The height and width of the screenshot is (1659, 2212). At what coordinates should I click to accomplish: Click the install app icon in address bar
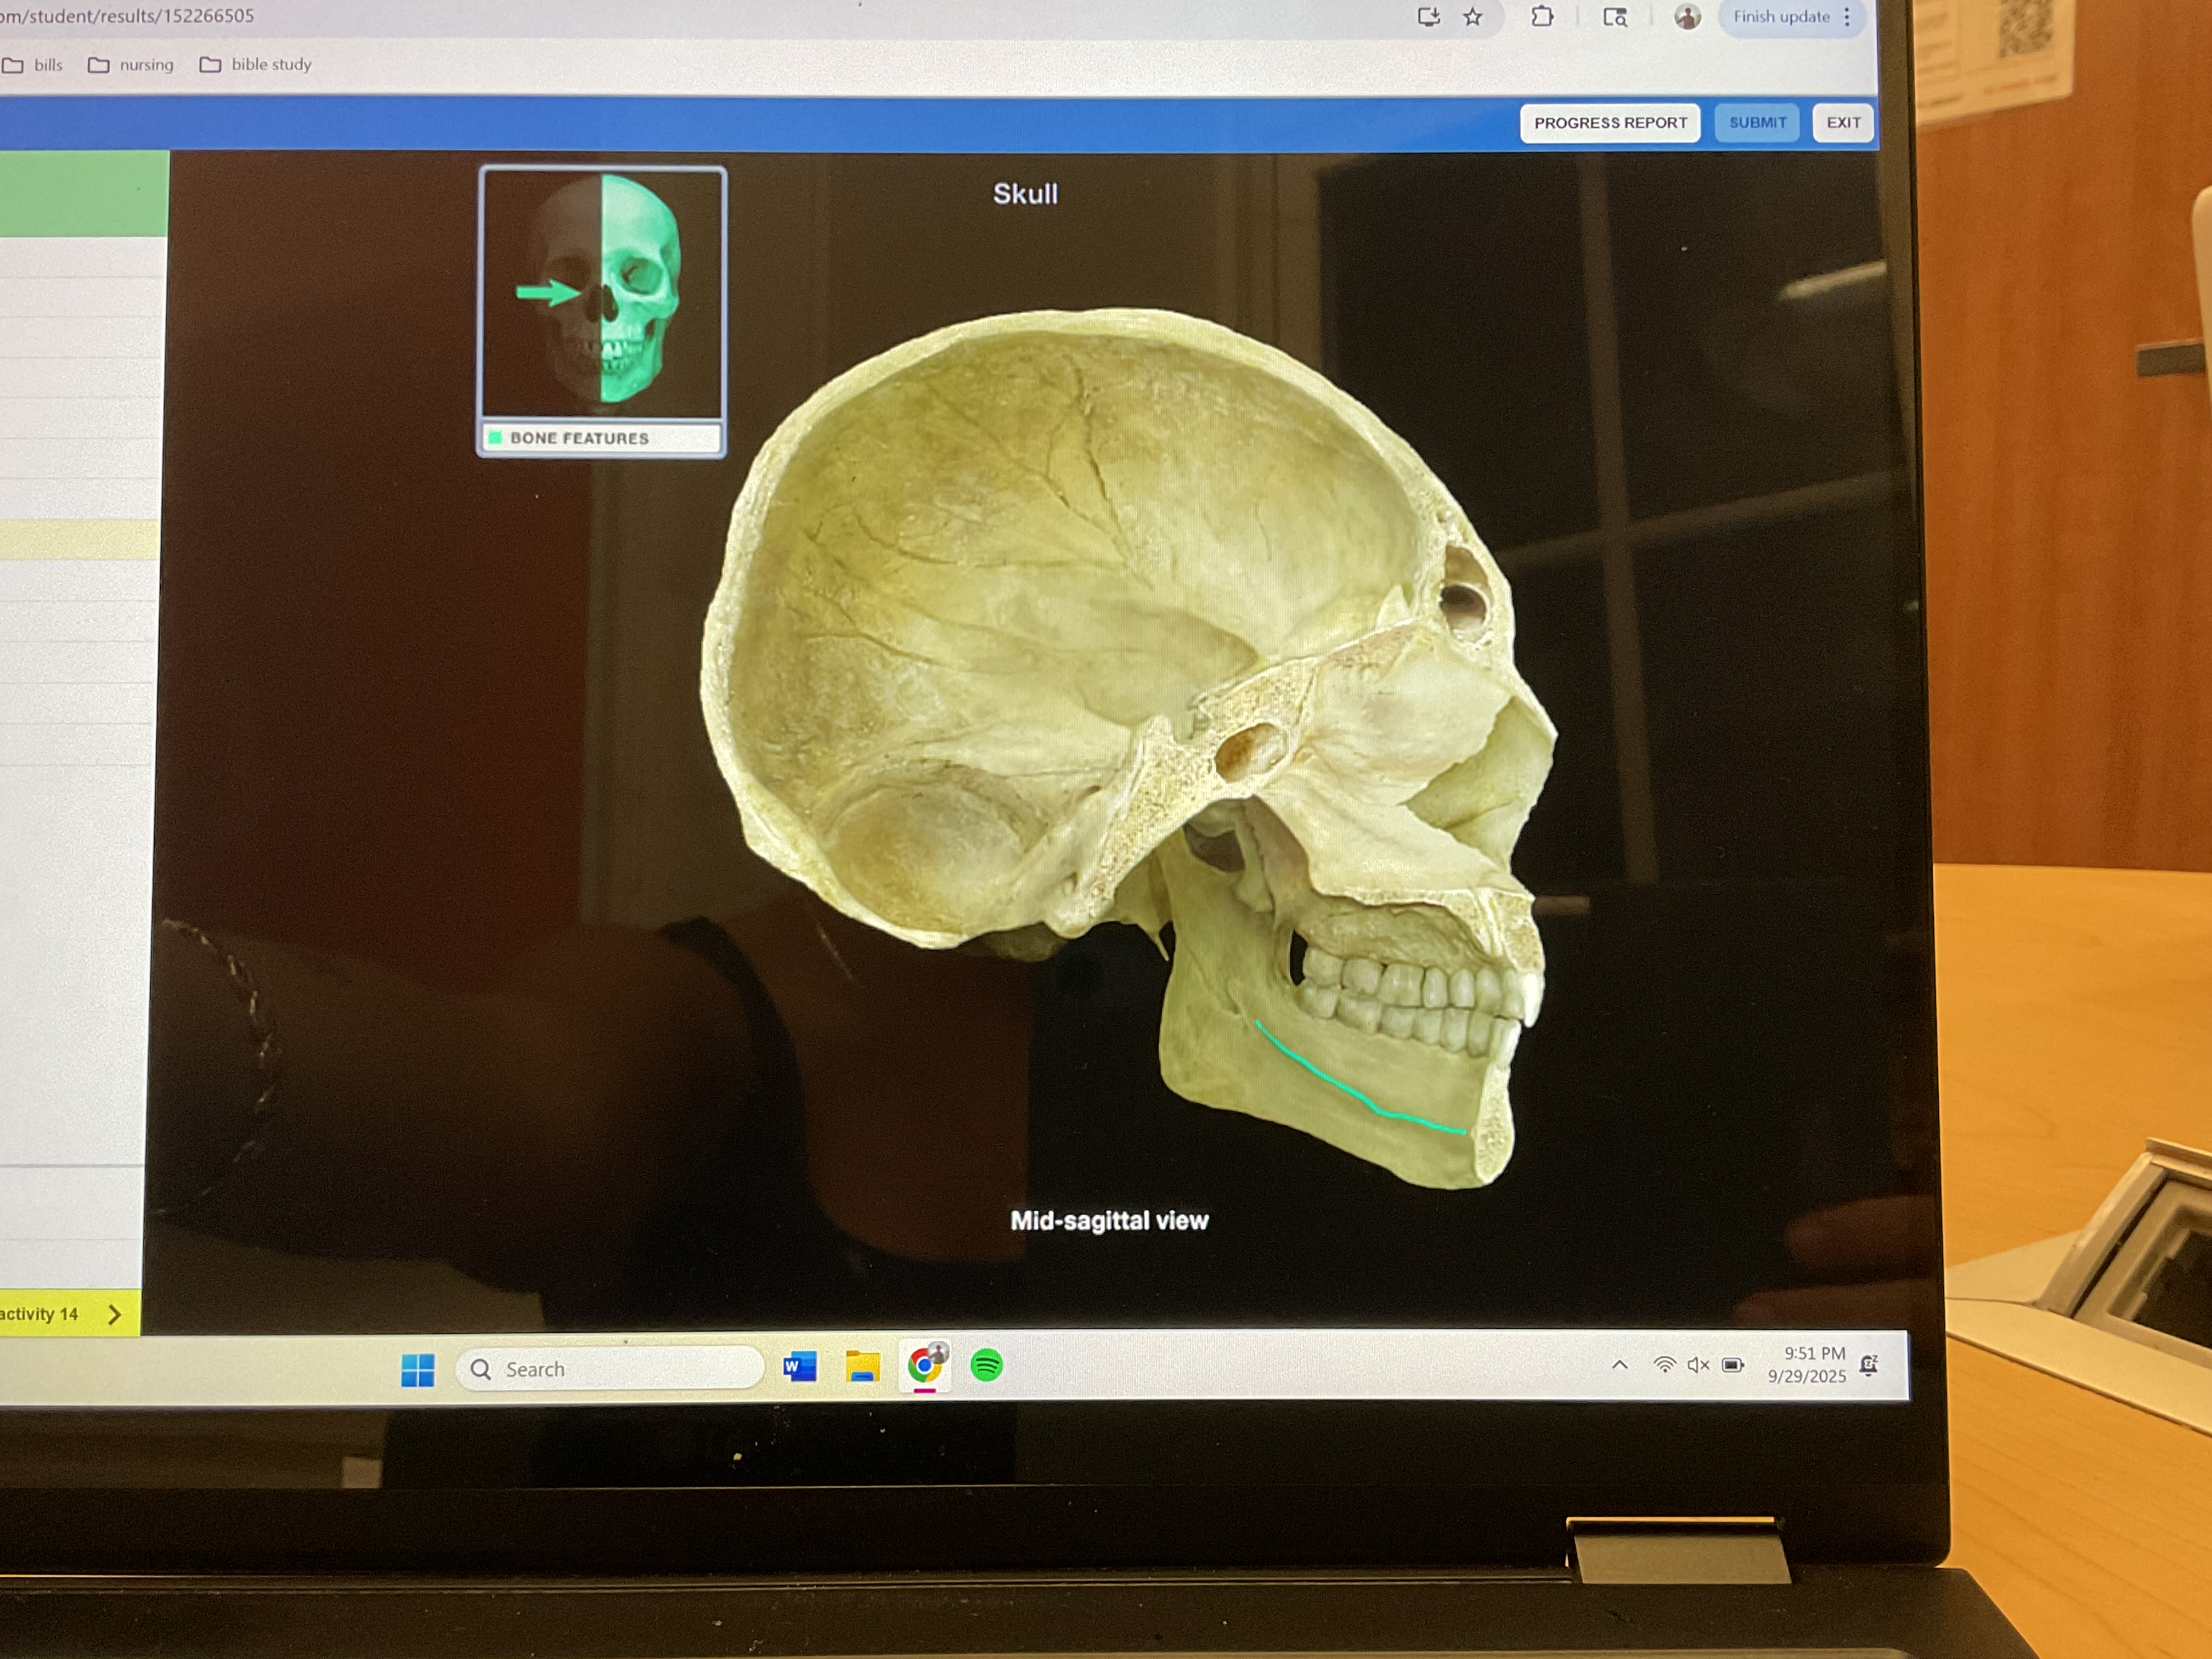pos(1428,17)
